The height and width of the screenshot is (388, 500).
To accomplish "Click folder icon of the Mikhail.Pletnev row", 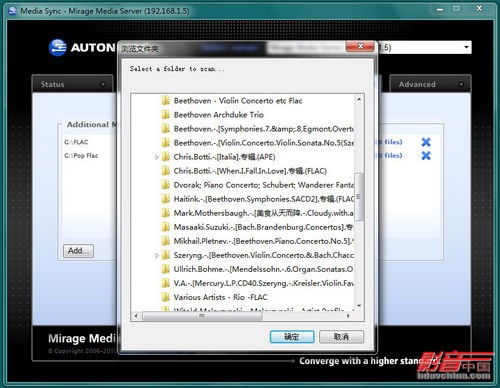I will pyautogui.click(x=166, y=241).
